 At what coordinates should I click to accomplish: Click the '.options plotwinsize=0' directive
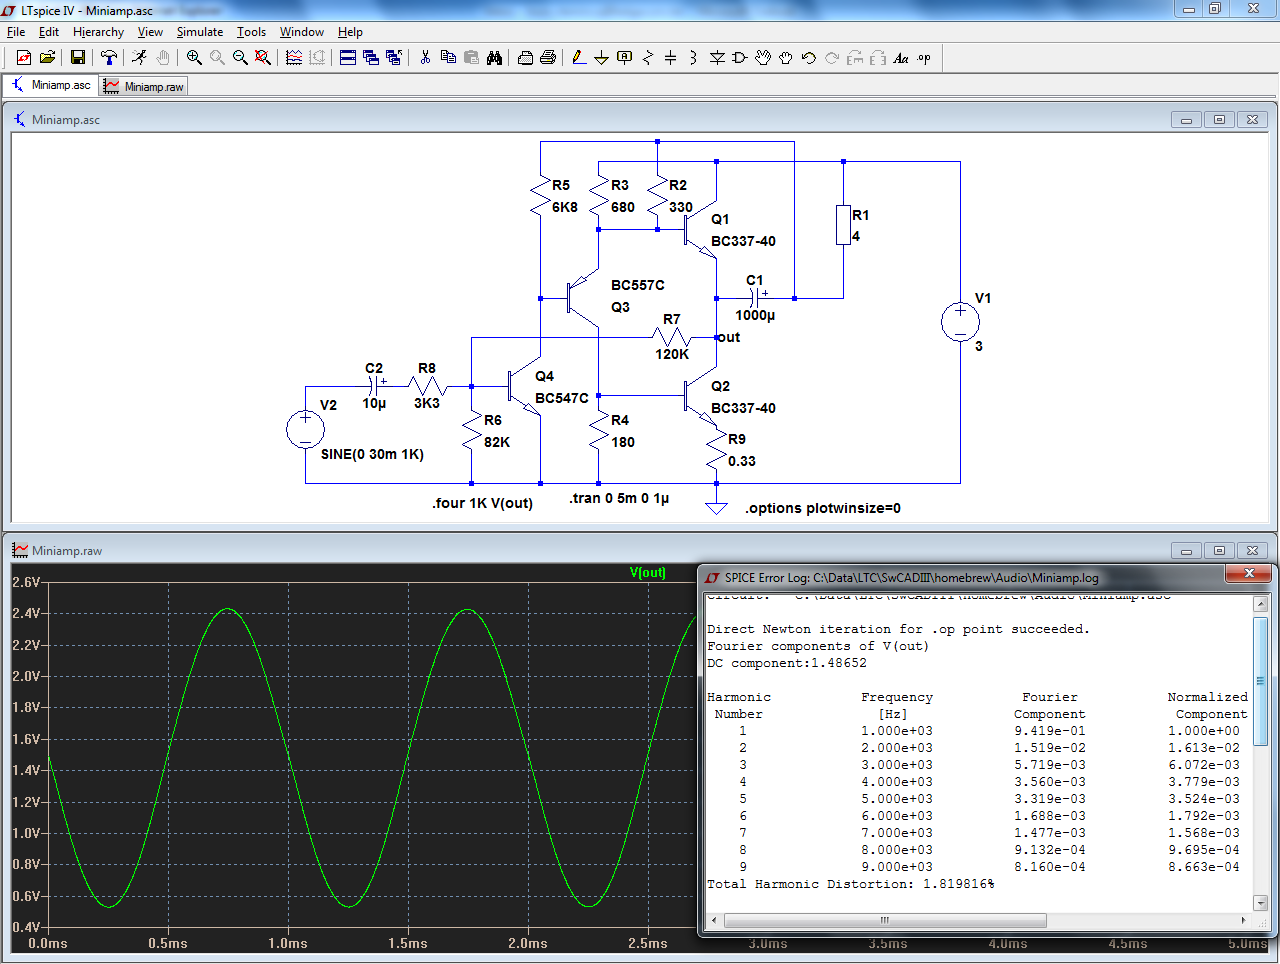click(x=823, y=508)
